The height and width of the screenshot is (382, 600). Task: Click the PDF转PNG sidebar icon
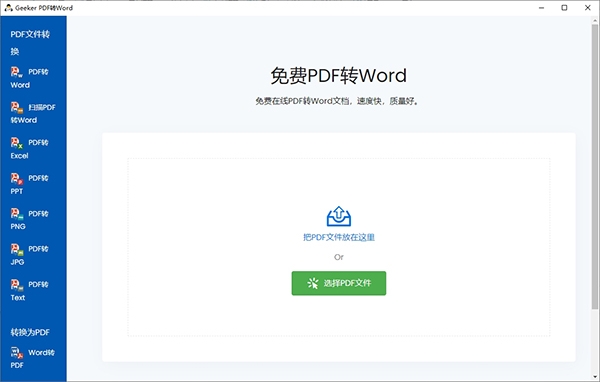click(x=16, y=214)
